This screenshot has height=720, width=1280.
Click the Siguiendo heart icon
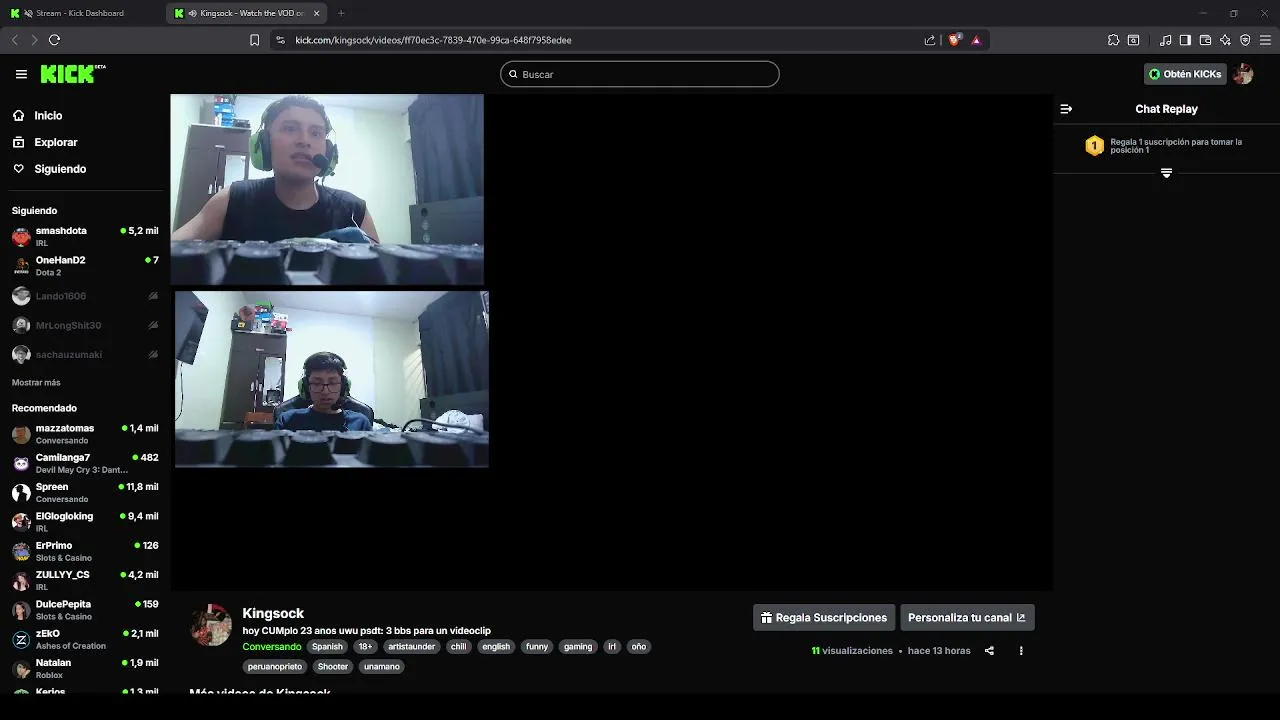[18, 169]
